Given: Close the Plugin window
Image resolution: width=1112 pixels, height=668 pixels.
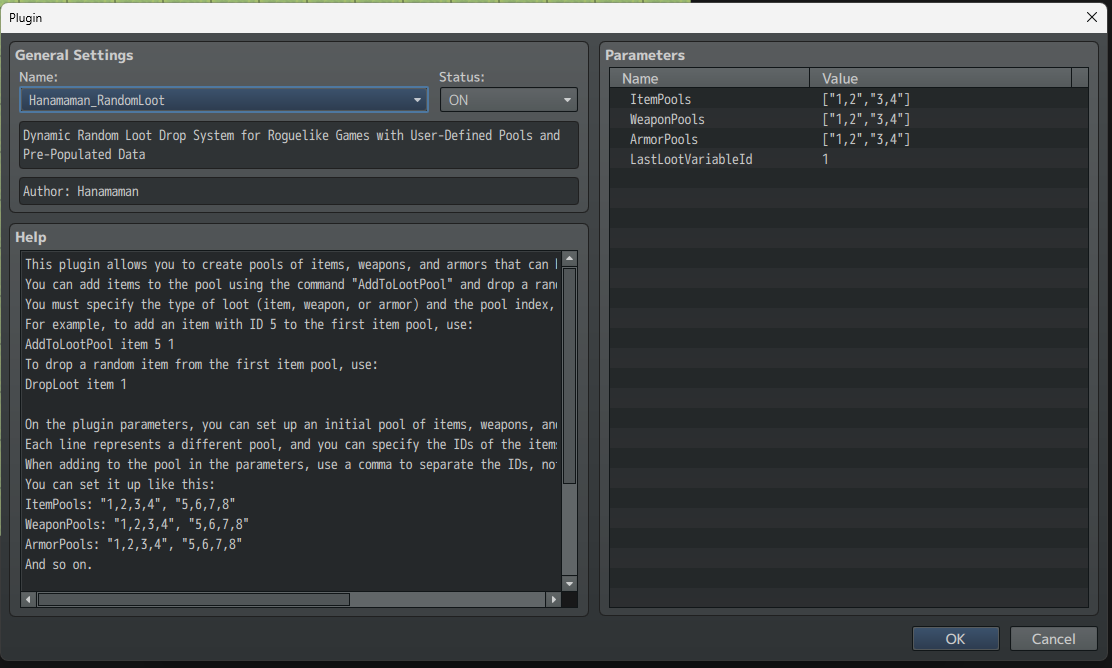Looking at the screenshot, I should pyautogui.click(x=1091, y=17).
